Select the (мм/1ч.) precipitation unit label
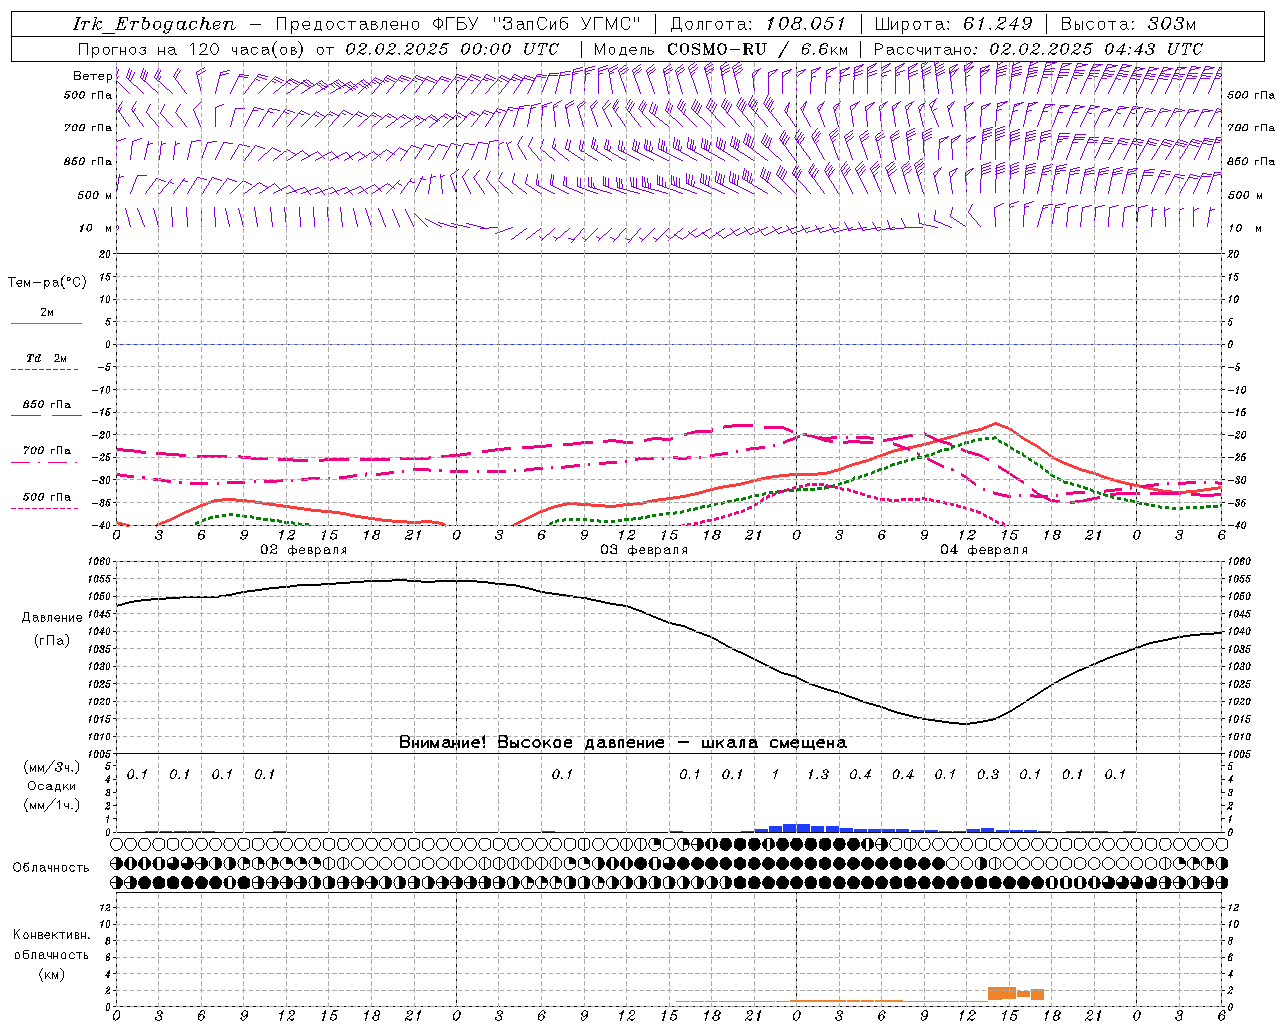 point(52,805)
